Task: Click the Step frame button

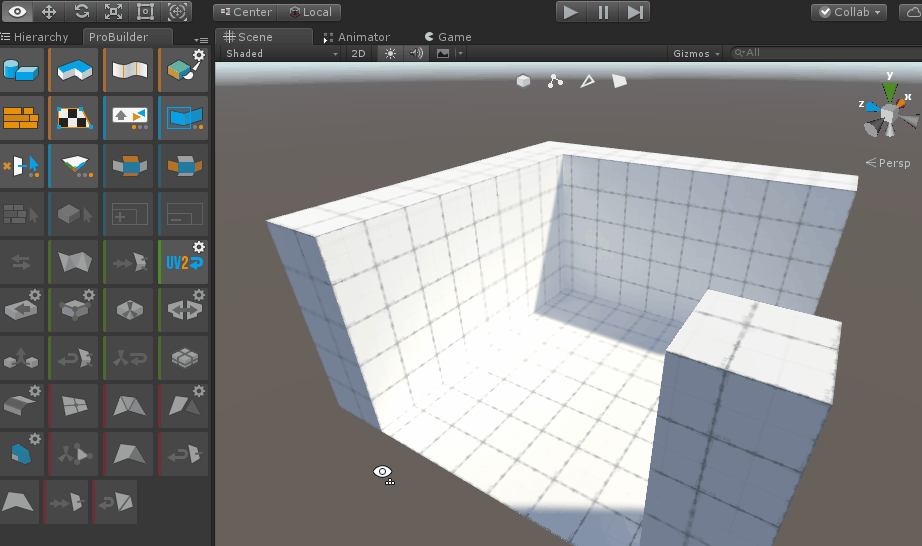Action: click(x=634, y=12)
